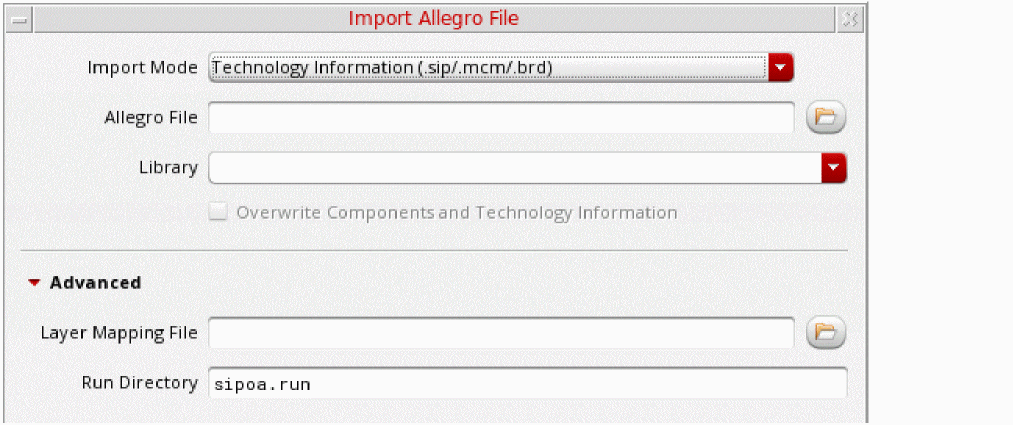
Task: Open the Import Mode combo box
Action: tap(488, 68)
